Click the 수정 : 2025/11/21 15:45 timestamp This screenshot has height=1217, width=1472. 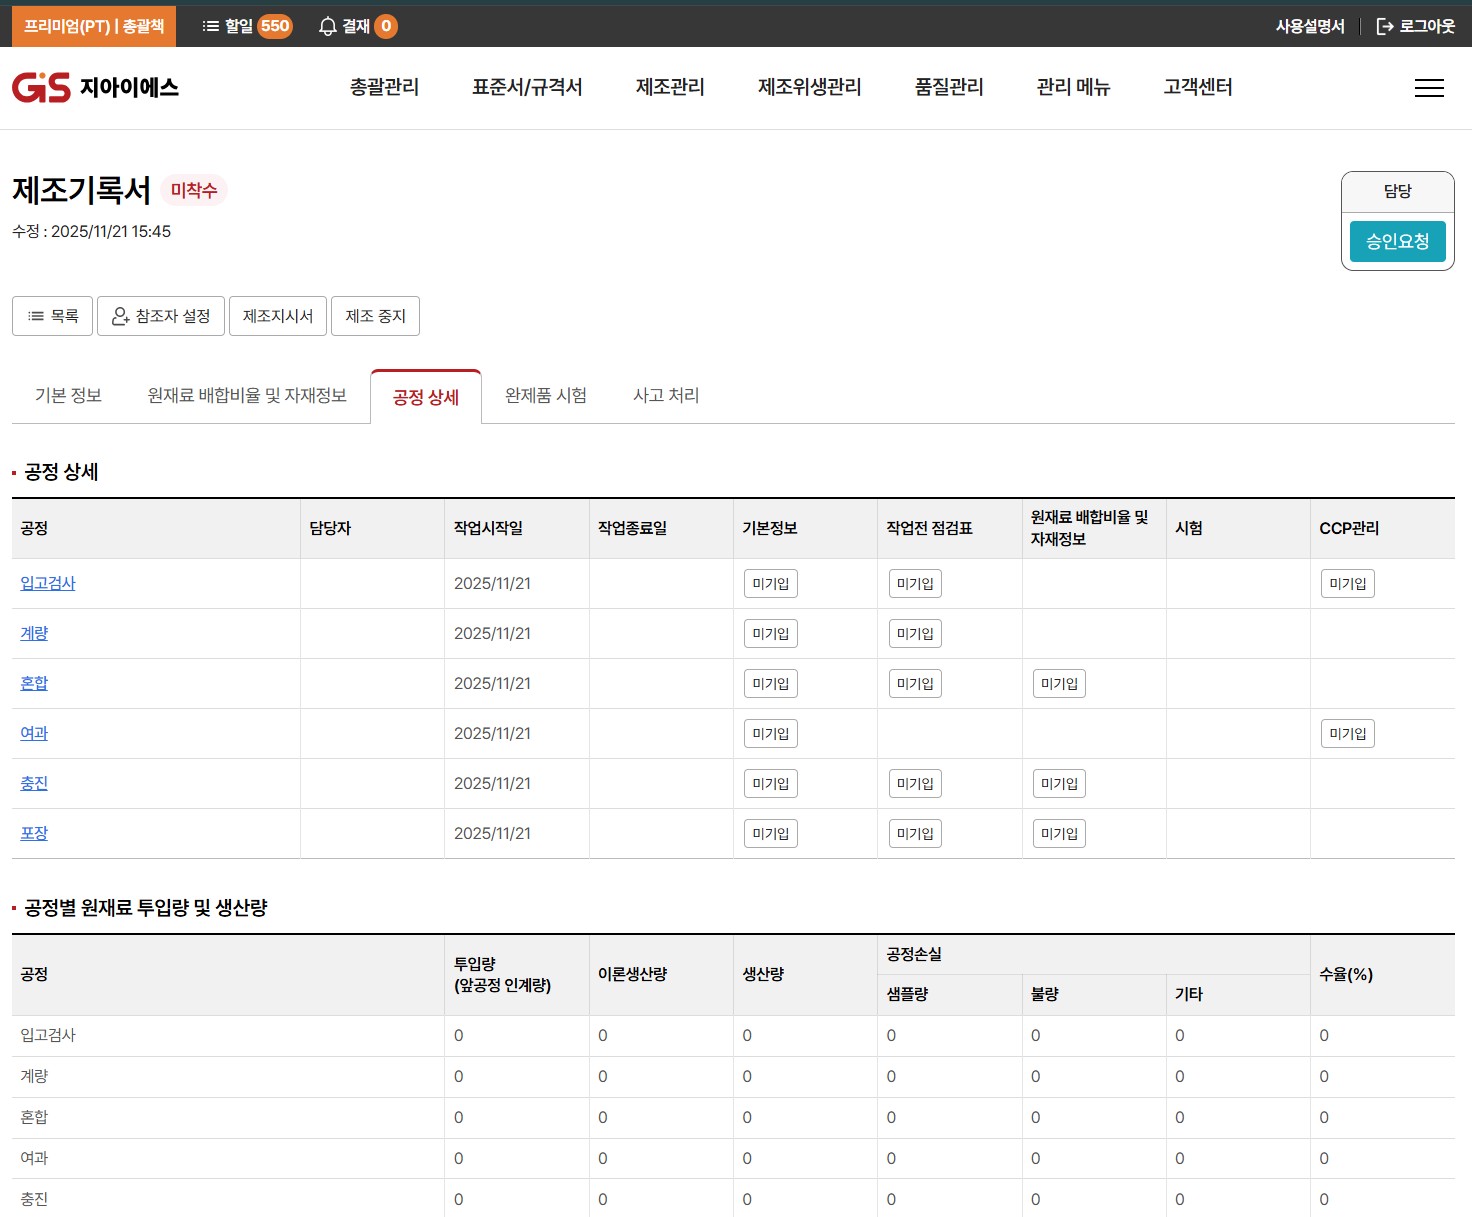click(92, 231)
